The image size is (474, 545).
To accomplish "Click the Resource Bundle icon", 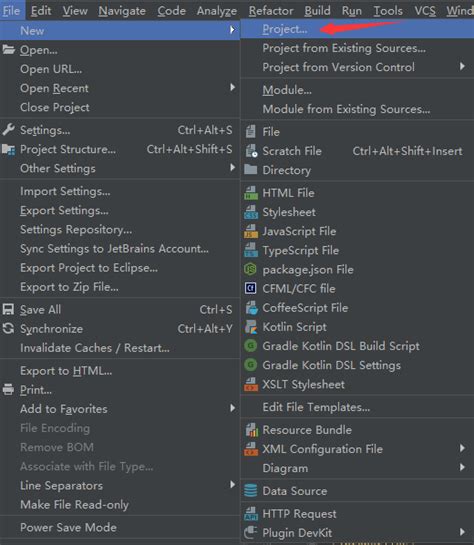I will point(251,430).
